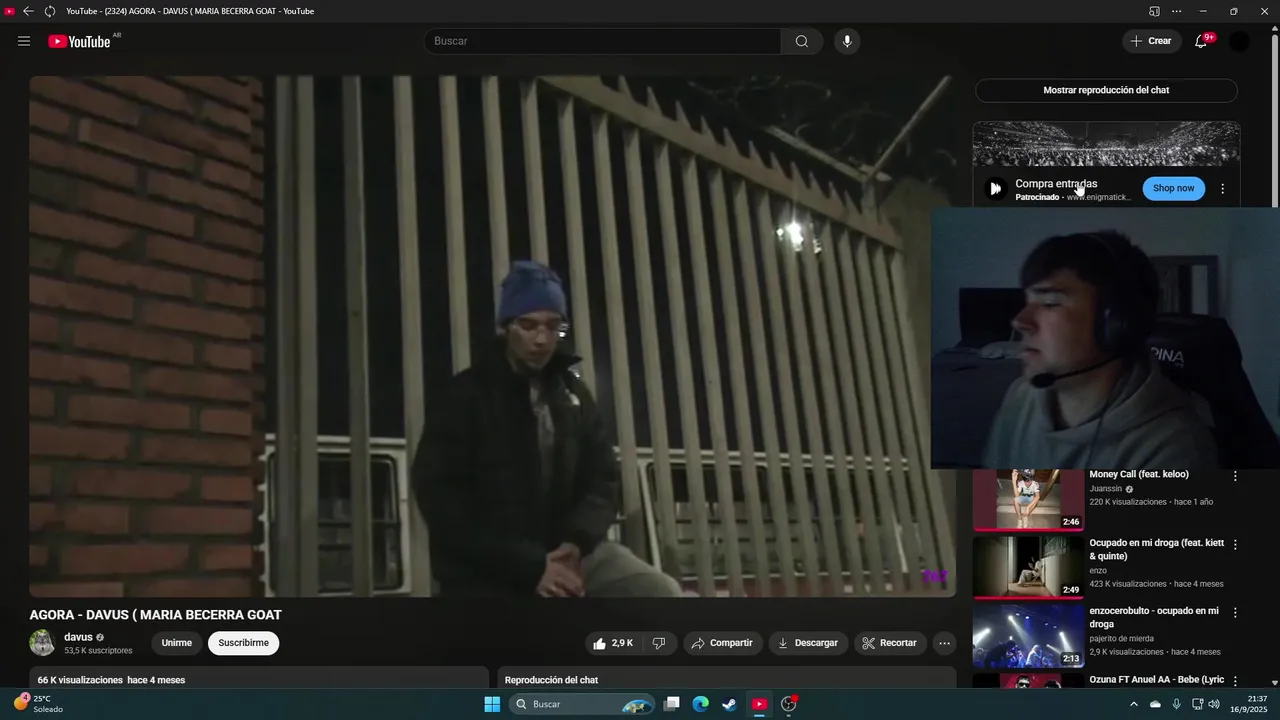
Task: Open the volume speaker tray icon
Action: 1214,704
